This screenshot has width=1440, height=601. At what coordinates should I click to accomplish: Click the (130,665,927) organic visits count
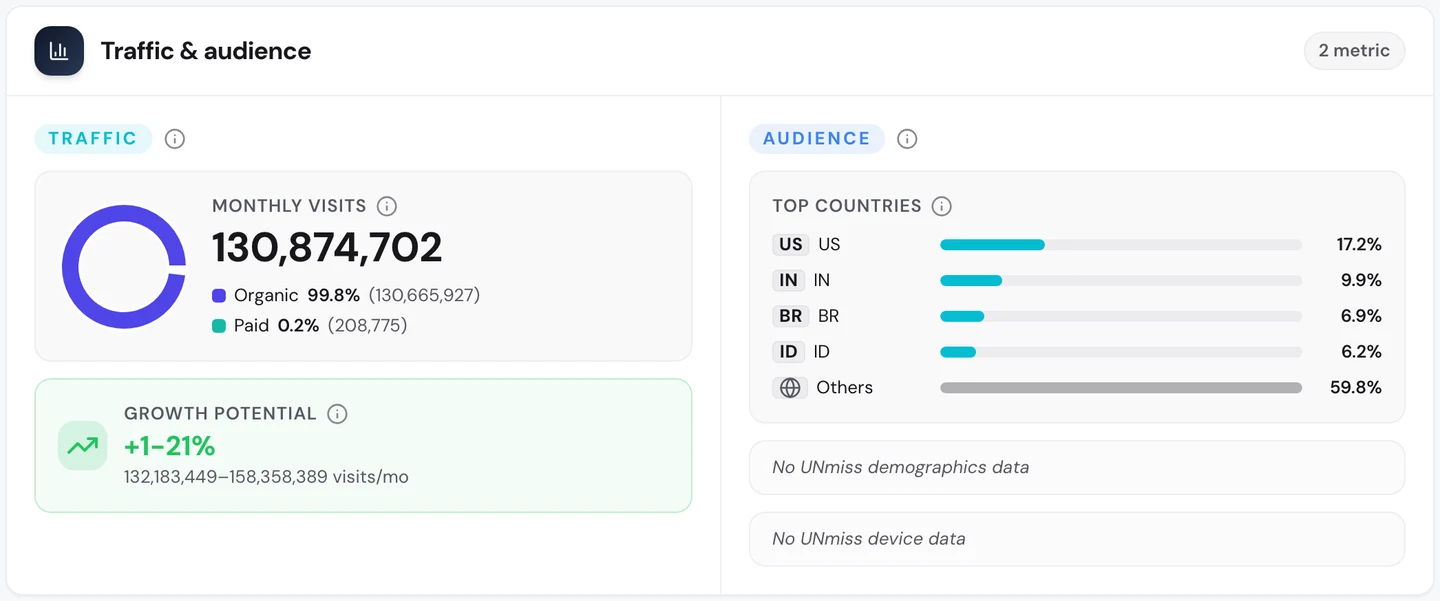[425, 296]
